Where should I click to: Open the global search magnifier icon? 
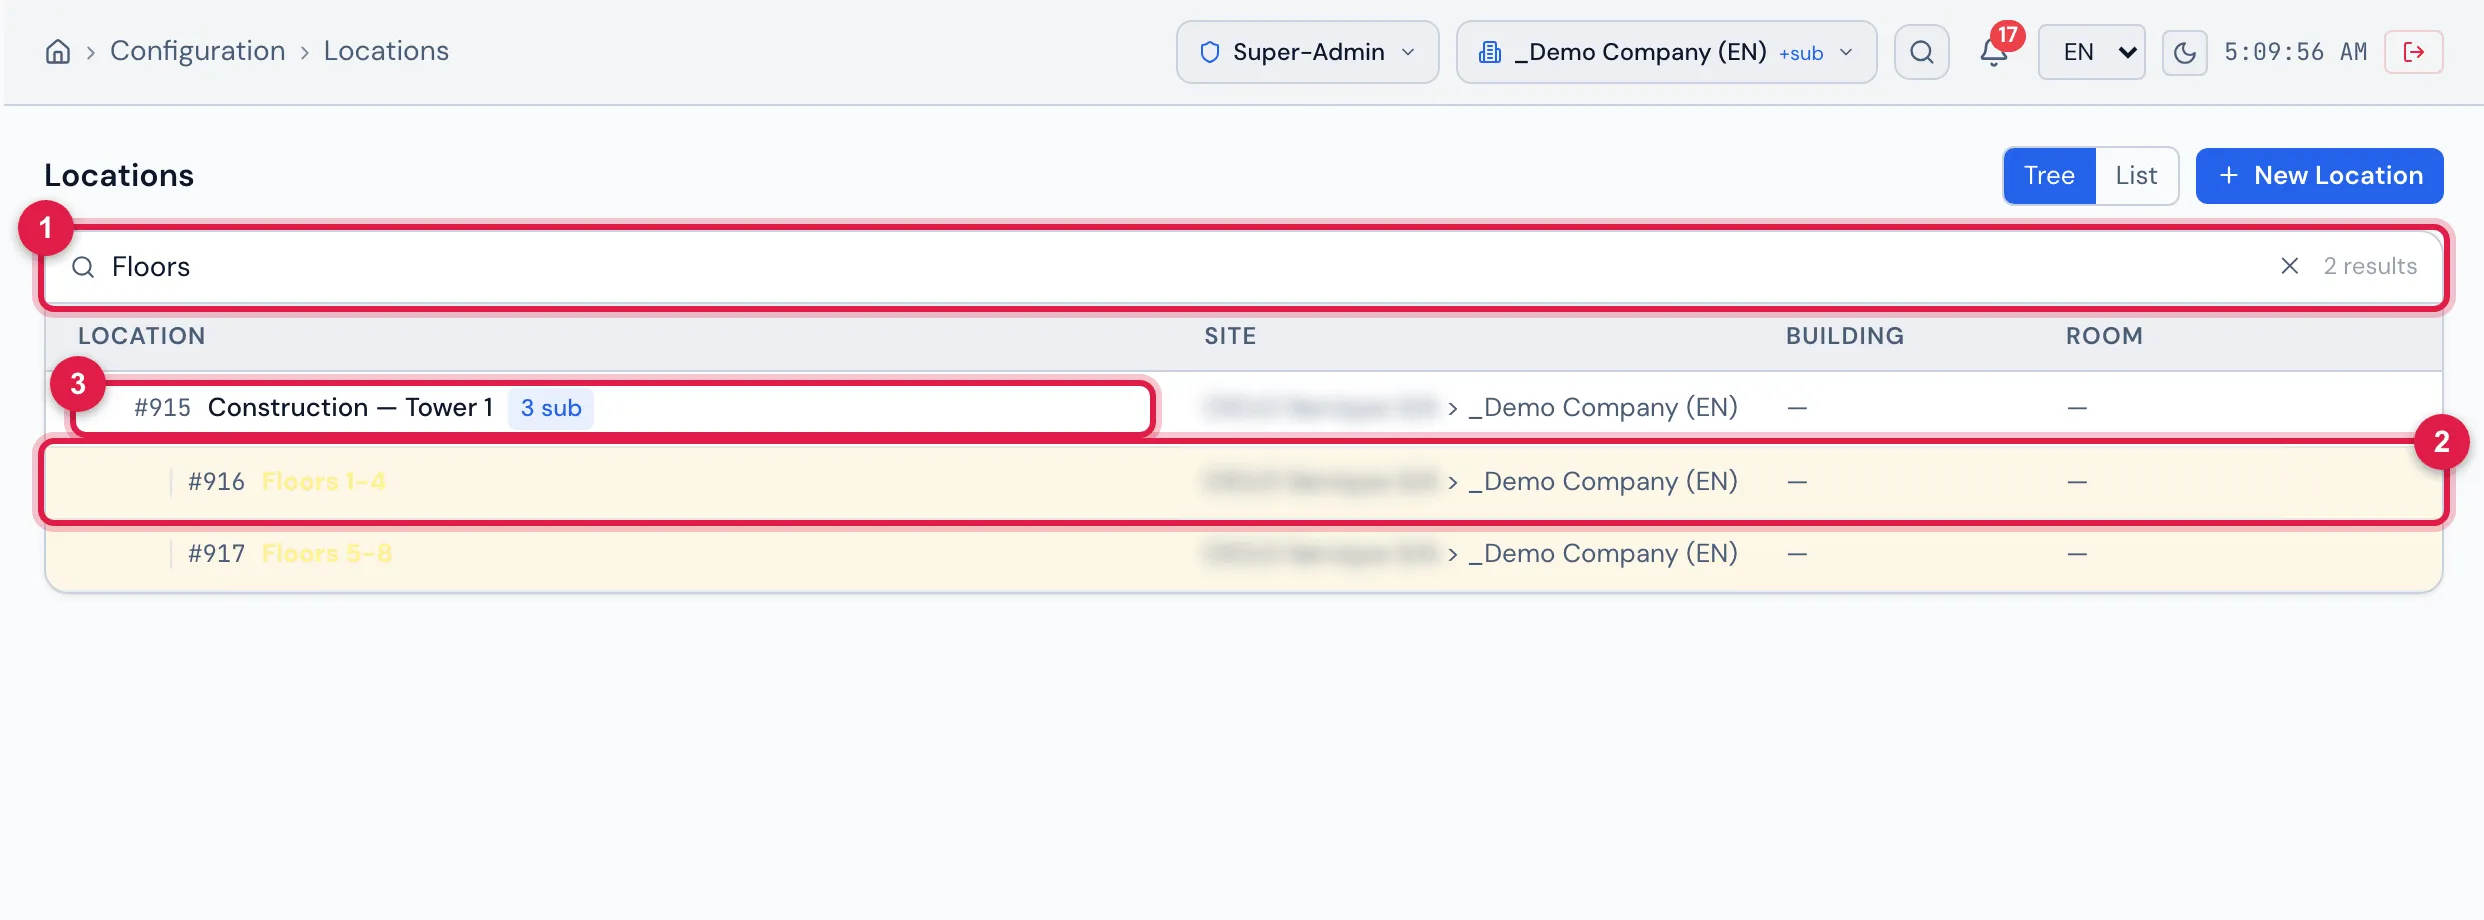(x=1921, y=52)
